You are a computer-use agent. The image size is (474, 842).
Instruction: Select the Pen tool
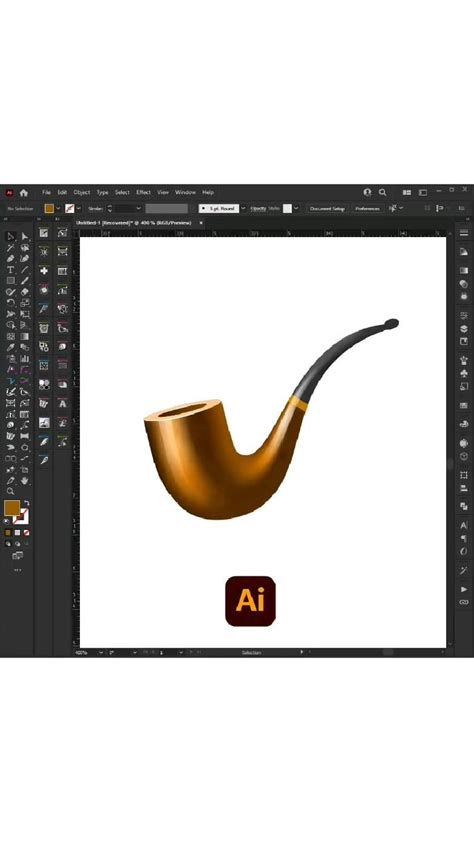tap(11, 258)
